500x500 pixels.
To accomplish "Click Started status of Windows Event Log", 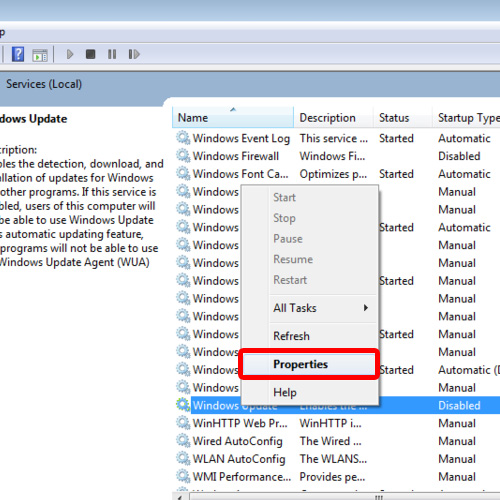I will 396,138.
